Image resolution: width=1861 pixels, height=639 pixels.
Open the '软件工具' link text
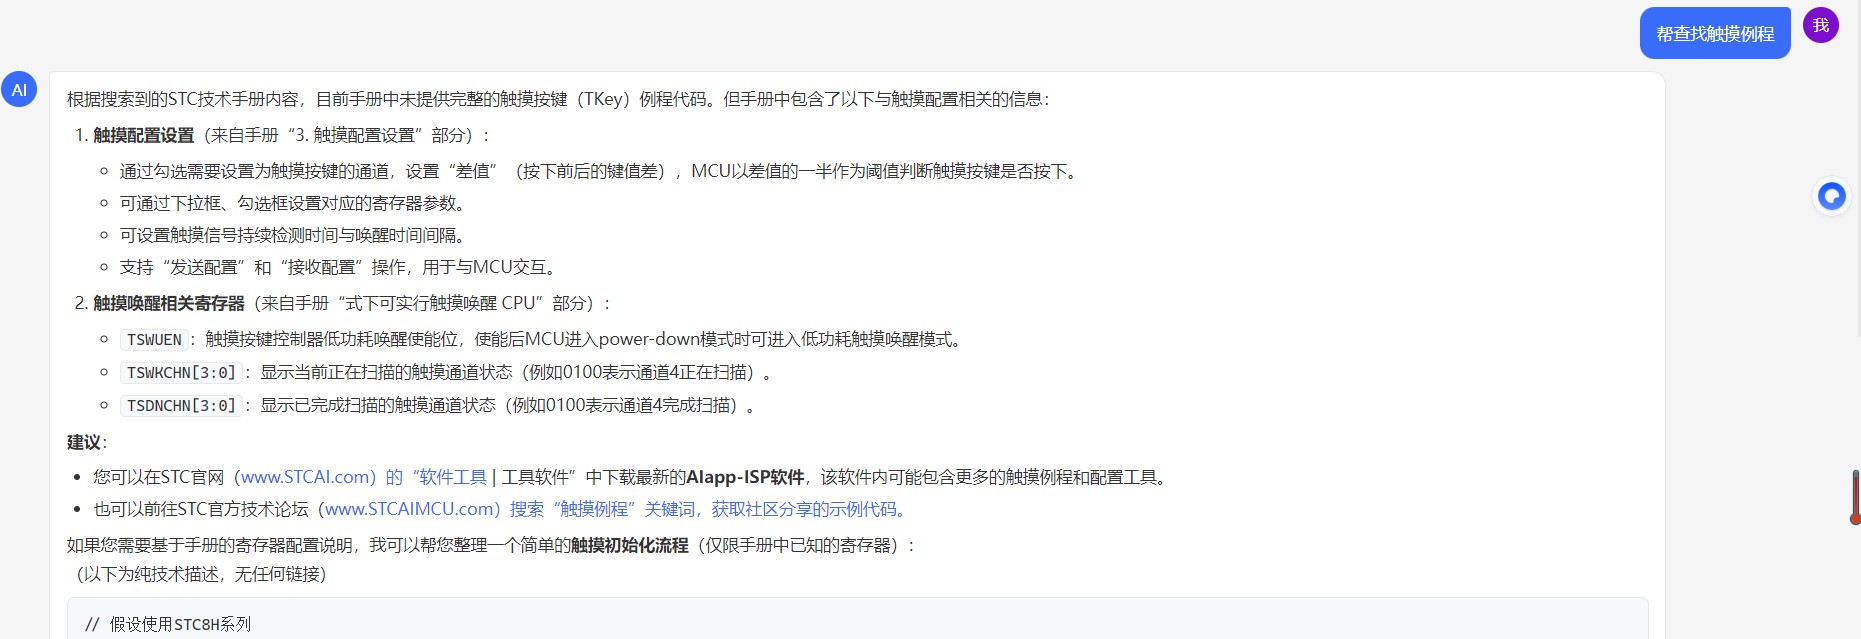[x=452, y=477]
